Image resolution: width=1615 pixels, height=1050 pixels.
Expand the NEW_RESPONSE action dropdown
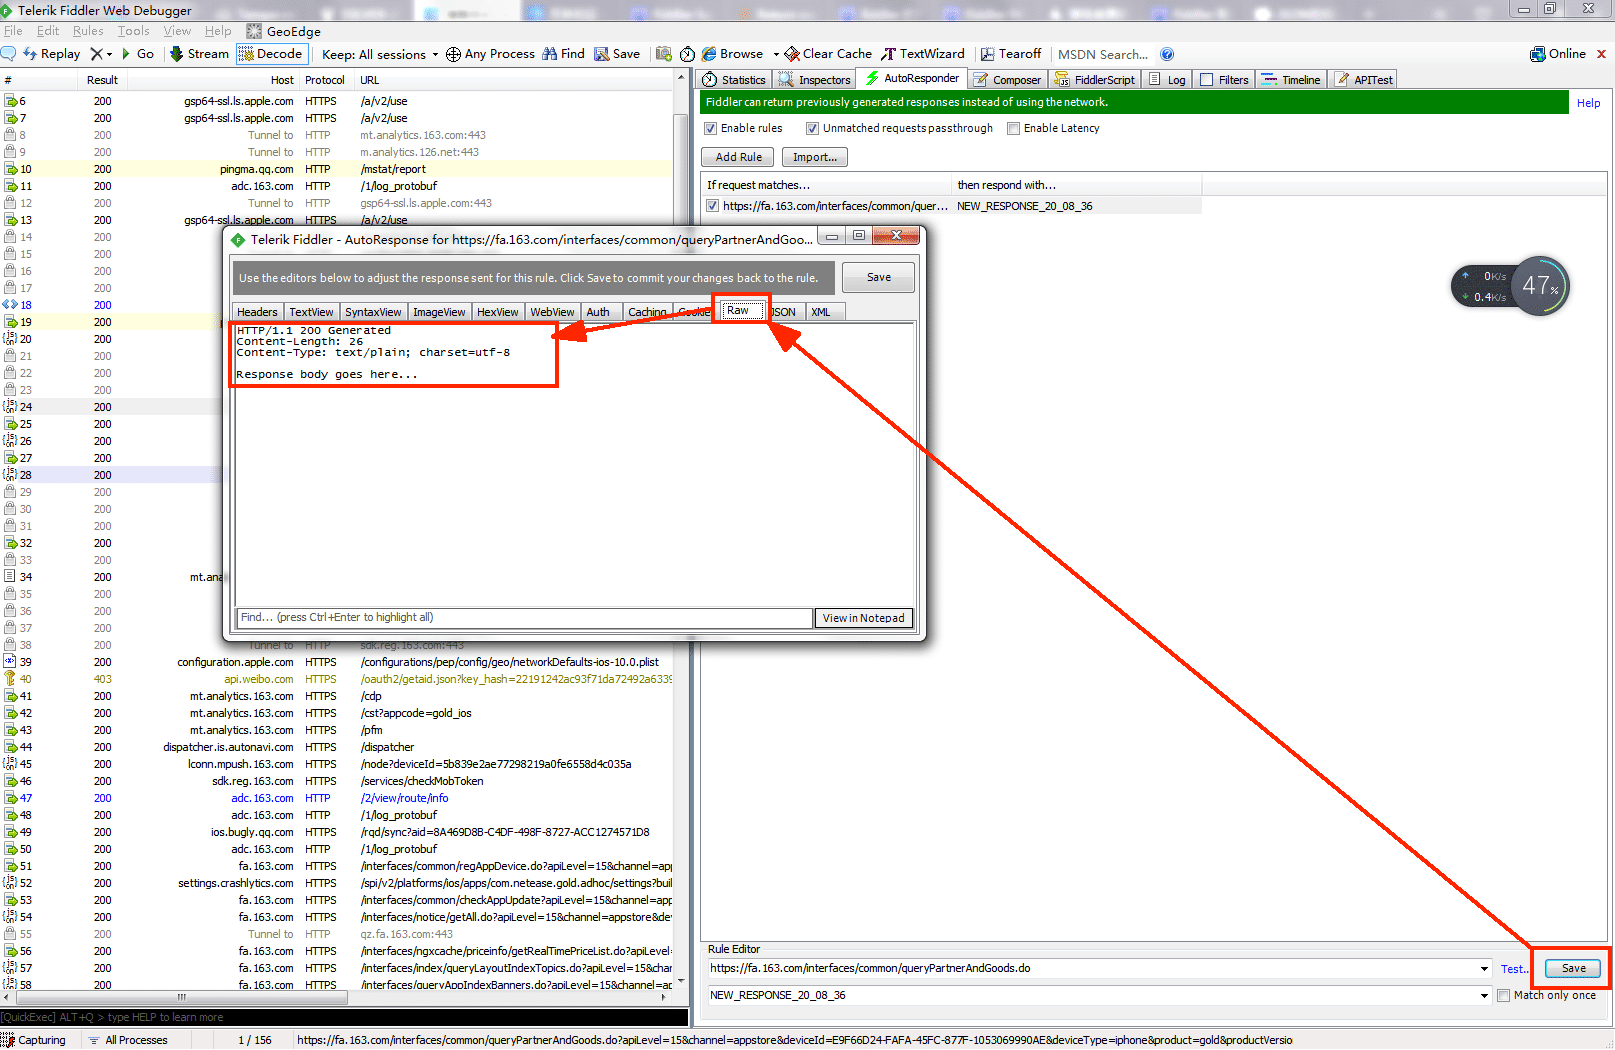[1484, 995]
